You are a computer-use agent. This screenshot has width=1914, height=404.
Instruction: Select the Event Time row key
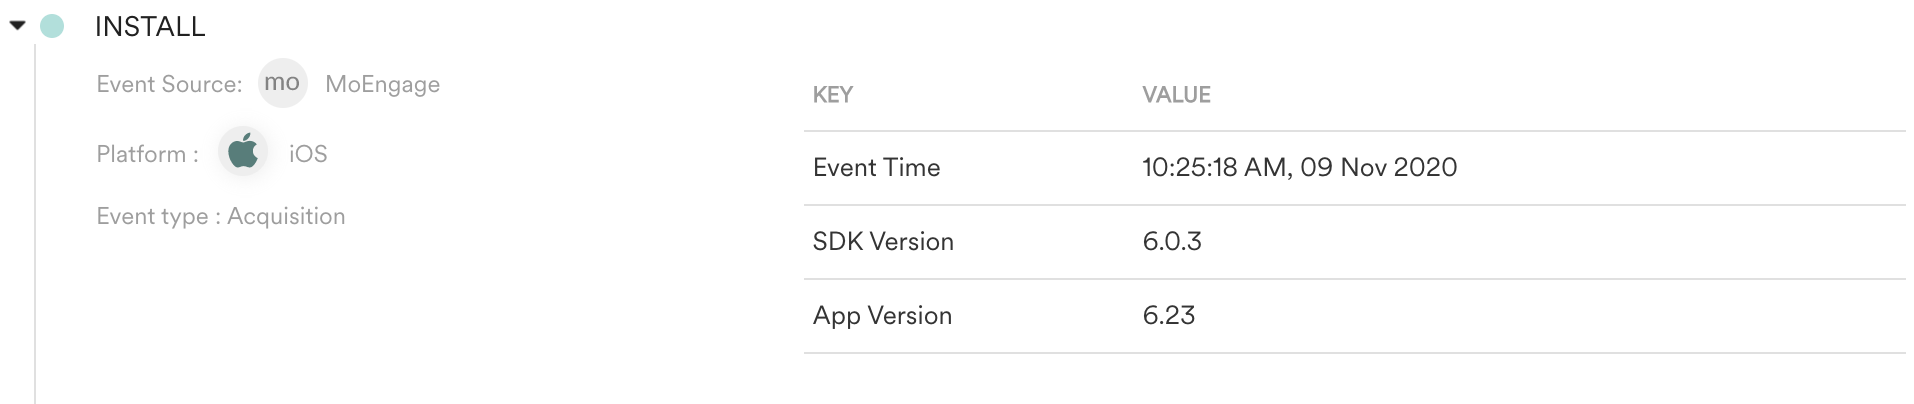[876, 168]
